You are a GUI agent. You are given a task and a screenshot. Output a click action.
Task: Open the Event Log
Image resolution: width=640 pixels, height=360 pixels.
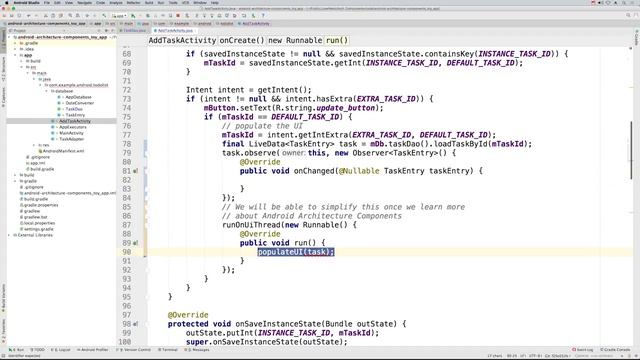[583, 350]
